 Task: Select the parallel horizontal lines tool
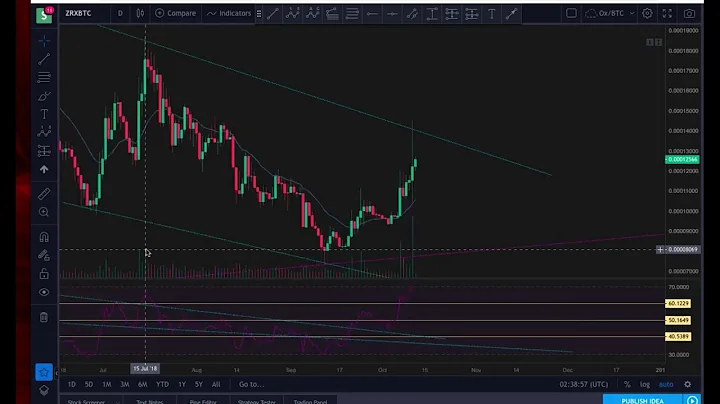(x=352, y=14)
